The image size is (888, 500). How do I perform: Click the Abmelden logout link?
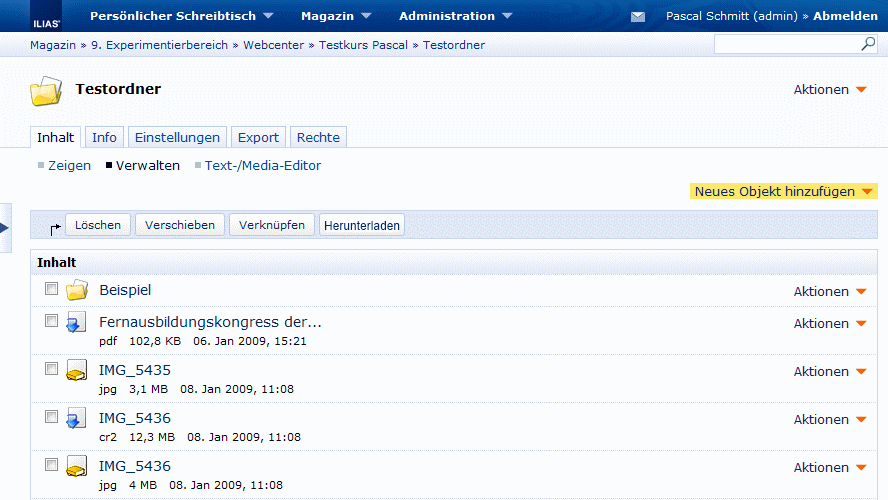tap(845, 16)
